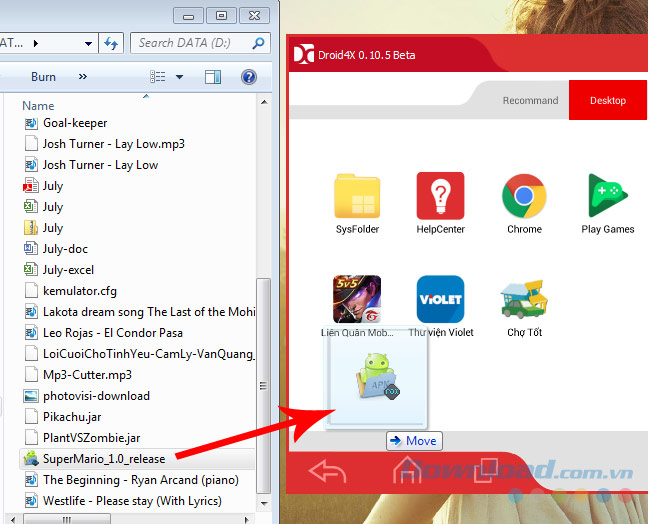The width and height of the screenshot is (648, 524).
Task: Click the Explorer help question mark icon
Action: pos(248,77)
